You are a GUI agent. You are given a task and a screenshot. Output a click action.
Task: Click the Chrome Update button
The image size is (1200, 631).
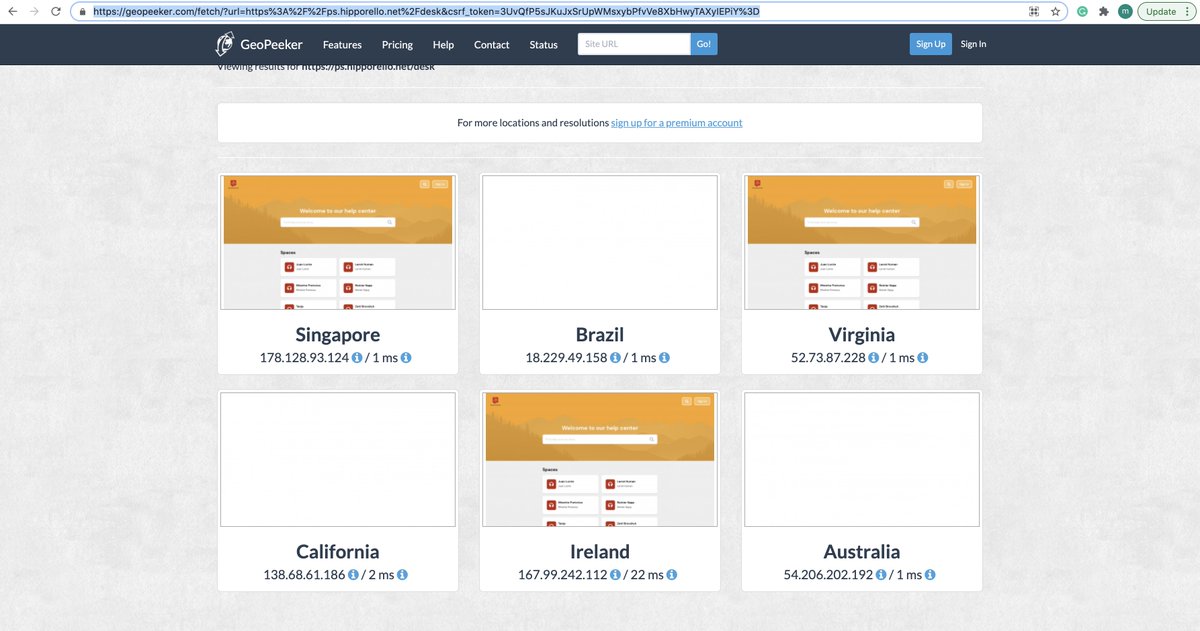1166,12
